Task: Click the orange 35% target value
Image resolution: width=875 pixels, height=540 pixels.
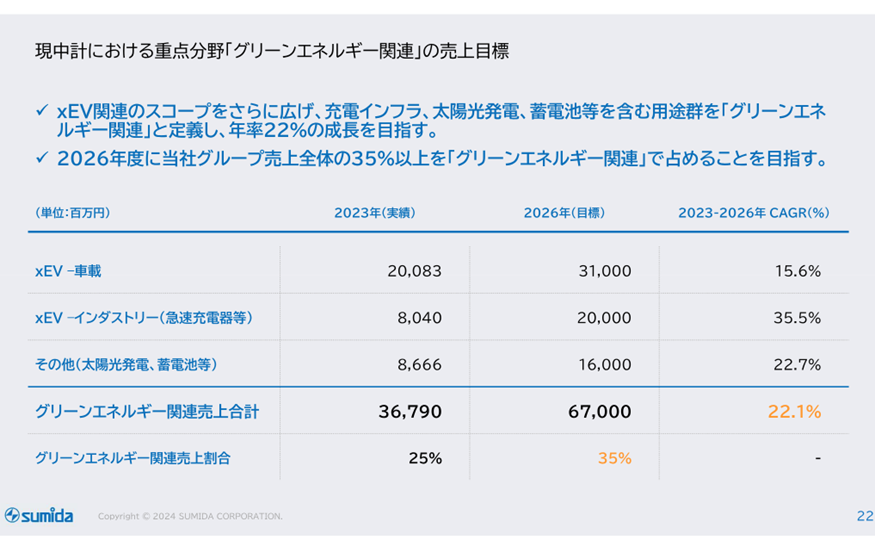Action: (614, 458)
